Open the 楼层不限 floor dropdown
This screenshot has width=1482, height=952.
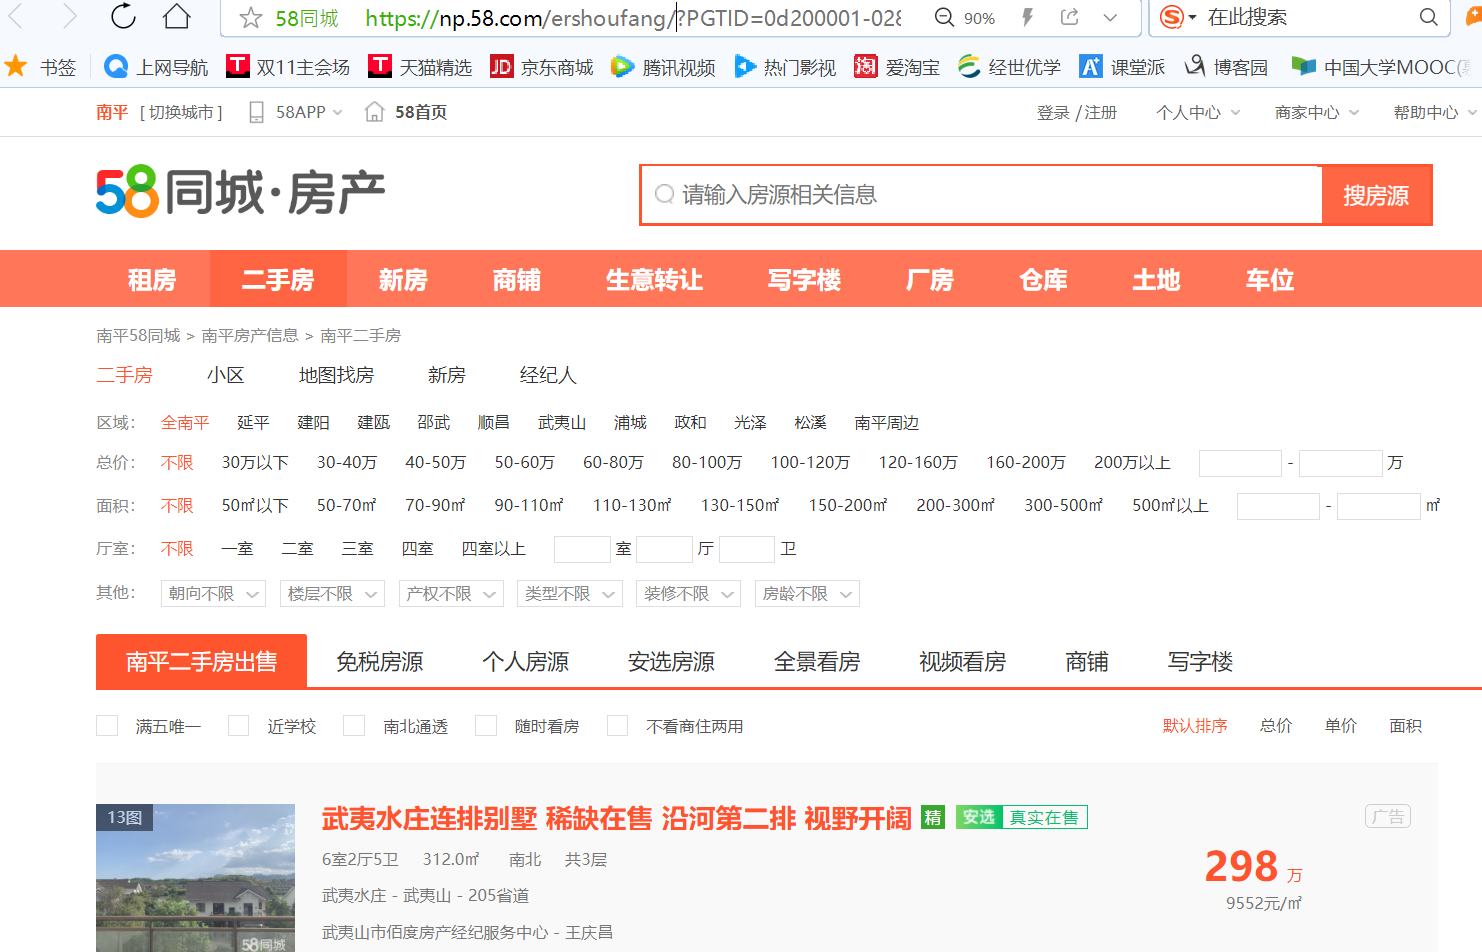tap(332, 594)
